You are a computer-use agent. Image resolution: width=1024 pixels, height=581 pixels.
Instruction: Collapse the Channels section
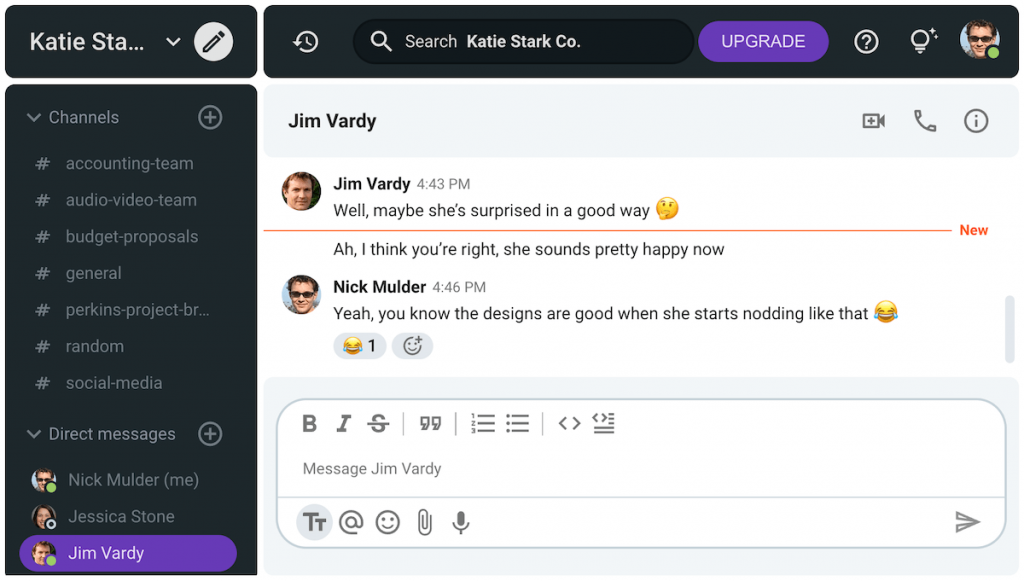click(x=33, y=118)
